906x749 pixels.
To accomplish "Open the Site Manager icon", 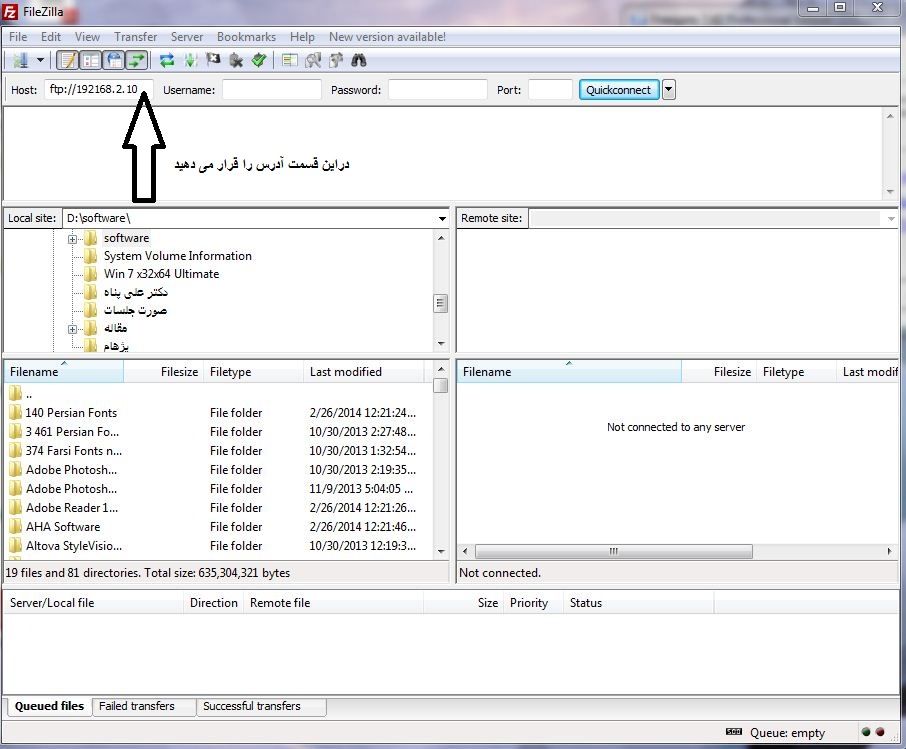I will click(21, 60).
